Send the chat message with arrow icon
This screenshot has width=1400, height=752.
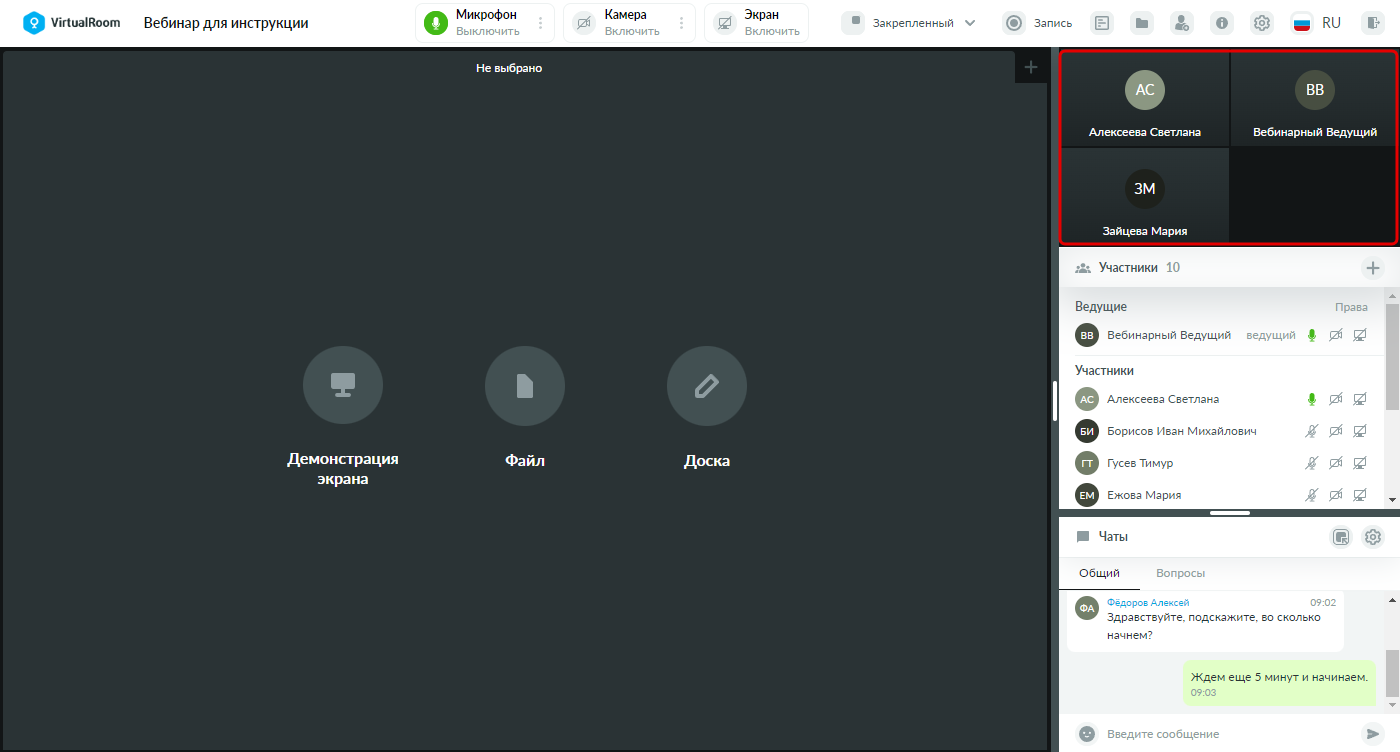[x=1372, y=733]
